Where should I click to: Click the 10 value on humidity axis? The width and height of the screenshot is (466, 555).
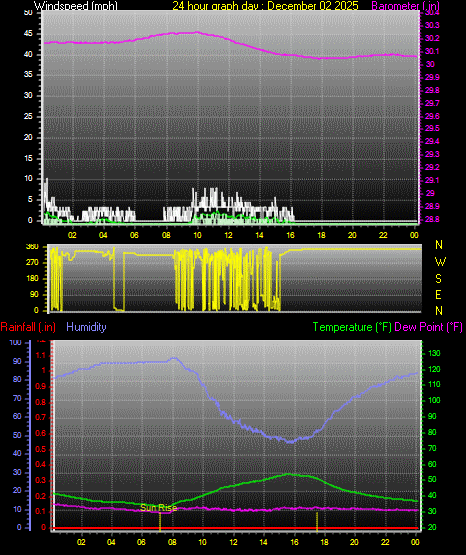coord(17,509)
